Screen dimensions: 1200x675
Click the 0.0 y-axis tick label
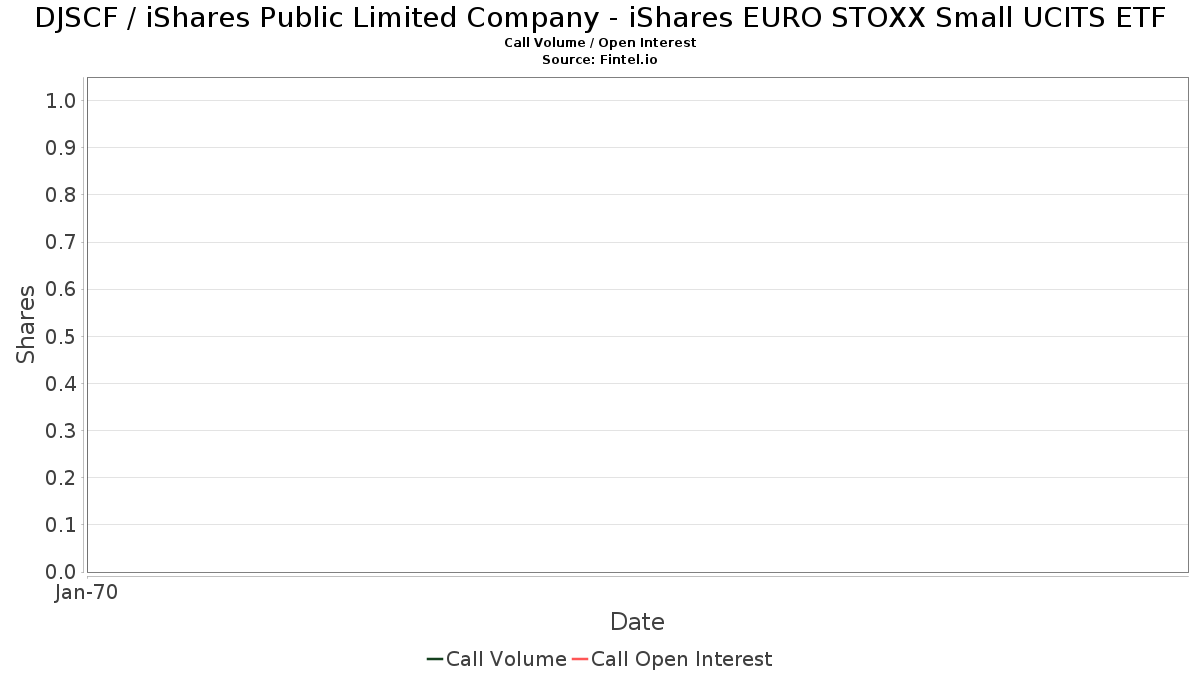pyautogui.click(x=61, y=572)
